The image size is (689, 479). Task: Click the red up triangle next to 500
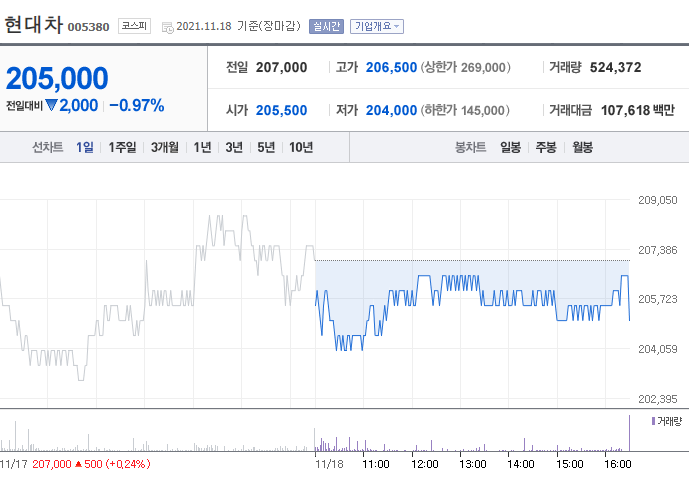[x=78, y=464]
